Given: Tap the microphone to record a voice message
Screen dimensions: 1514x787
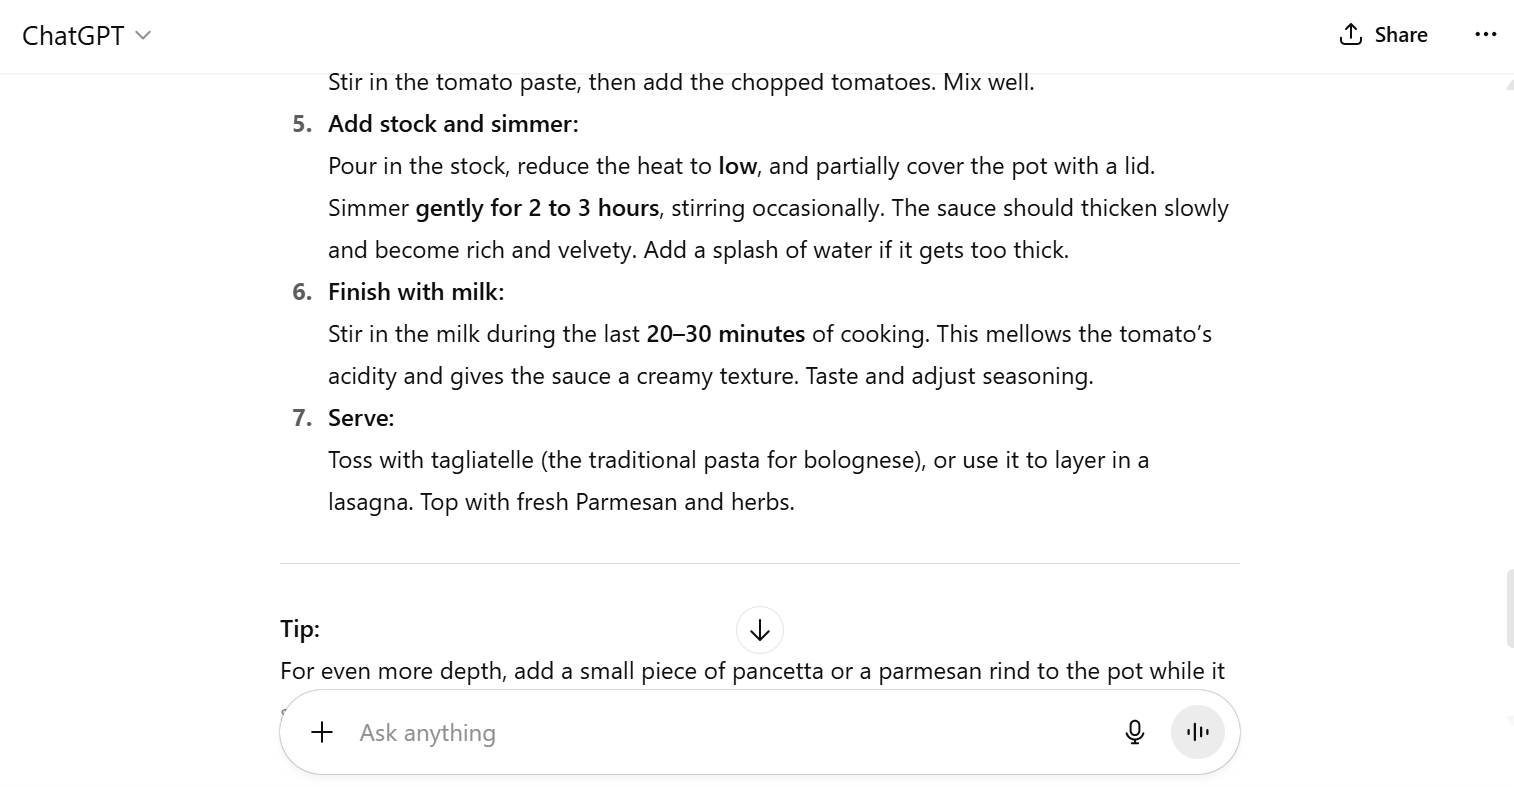Looking at the screenshot, I should pyautogui.click(x=1135, y=732).
